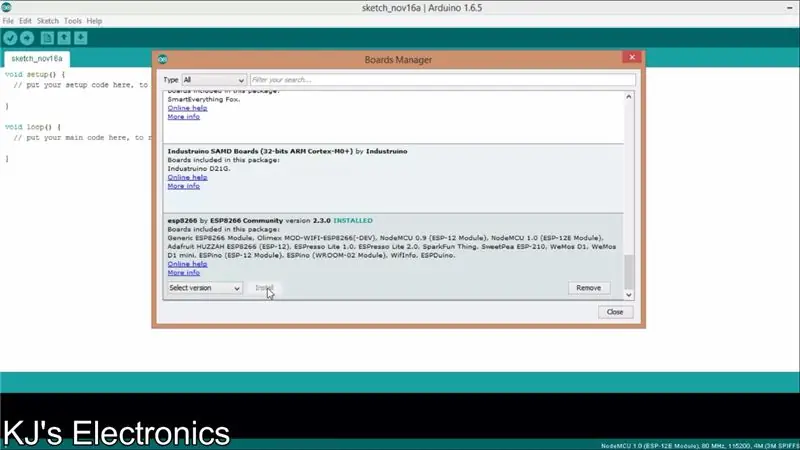This screenshot has width=800, height=450.
Task: Open the Edit menu
Action: coord(25,21)
